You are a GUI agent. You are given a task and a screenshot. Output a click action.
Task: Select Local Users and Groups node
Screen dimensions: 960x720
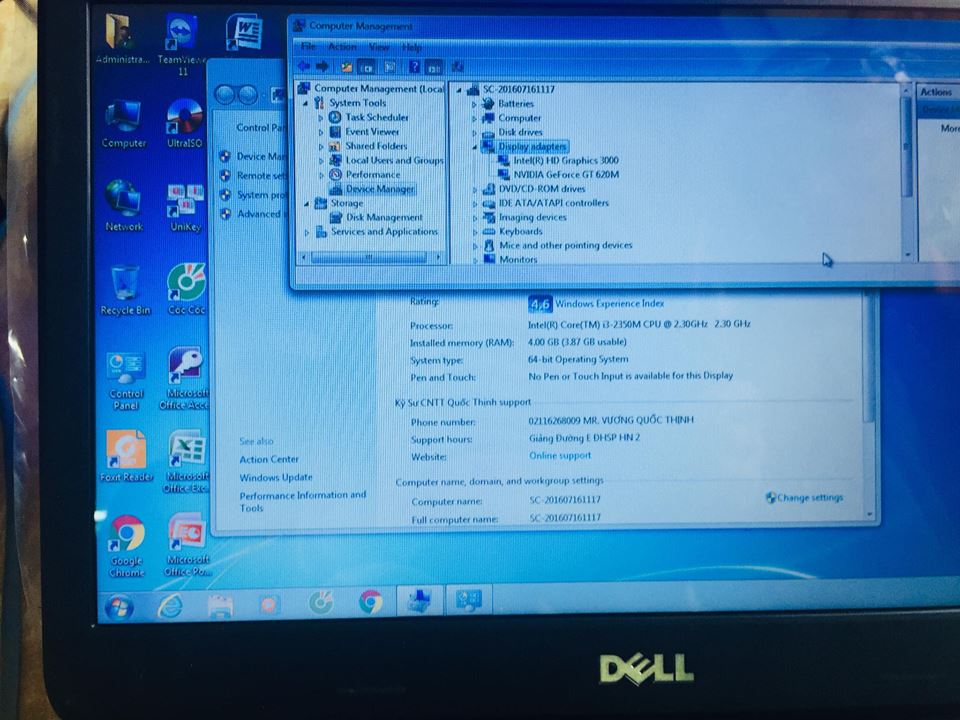[x=394, y=160]
